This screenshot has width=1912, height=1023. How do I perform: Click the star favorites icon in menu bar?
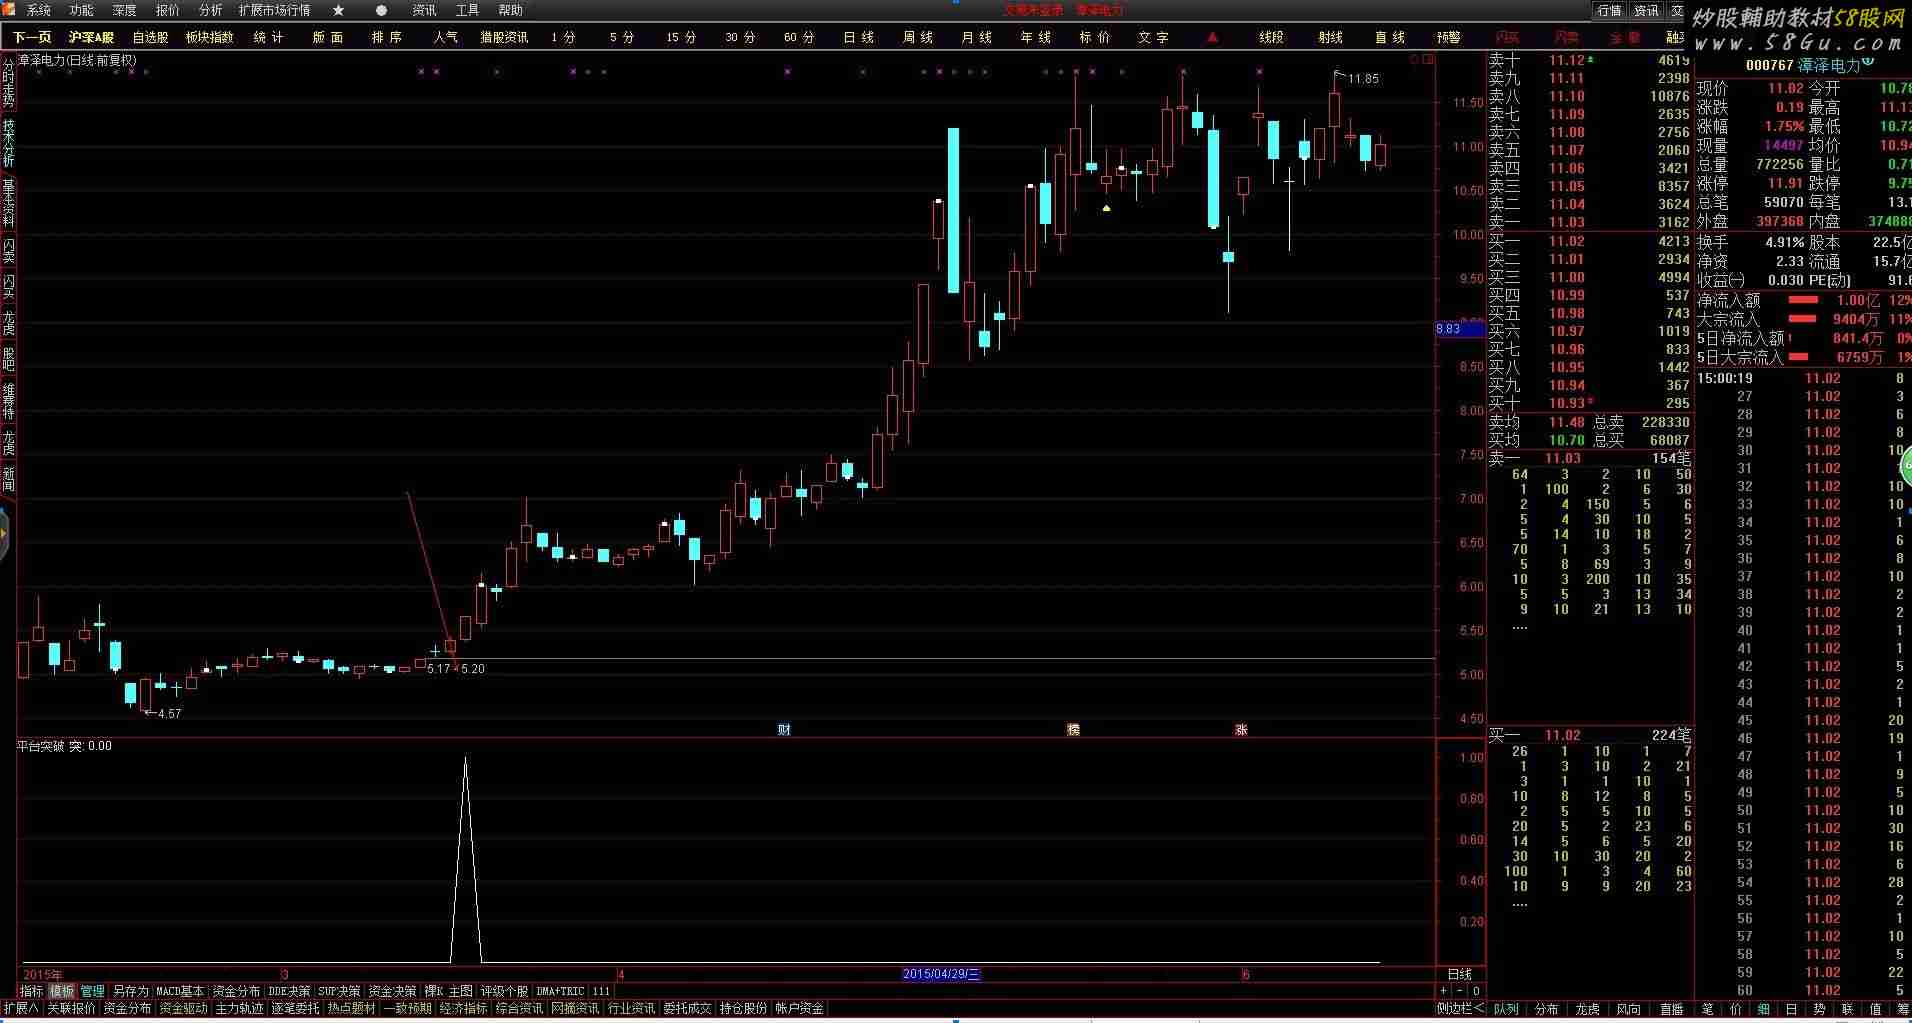[x=338, y=10]
